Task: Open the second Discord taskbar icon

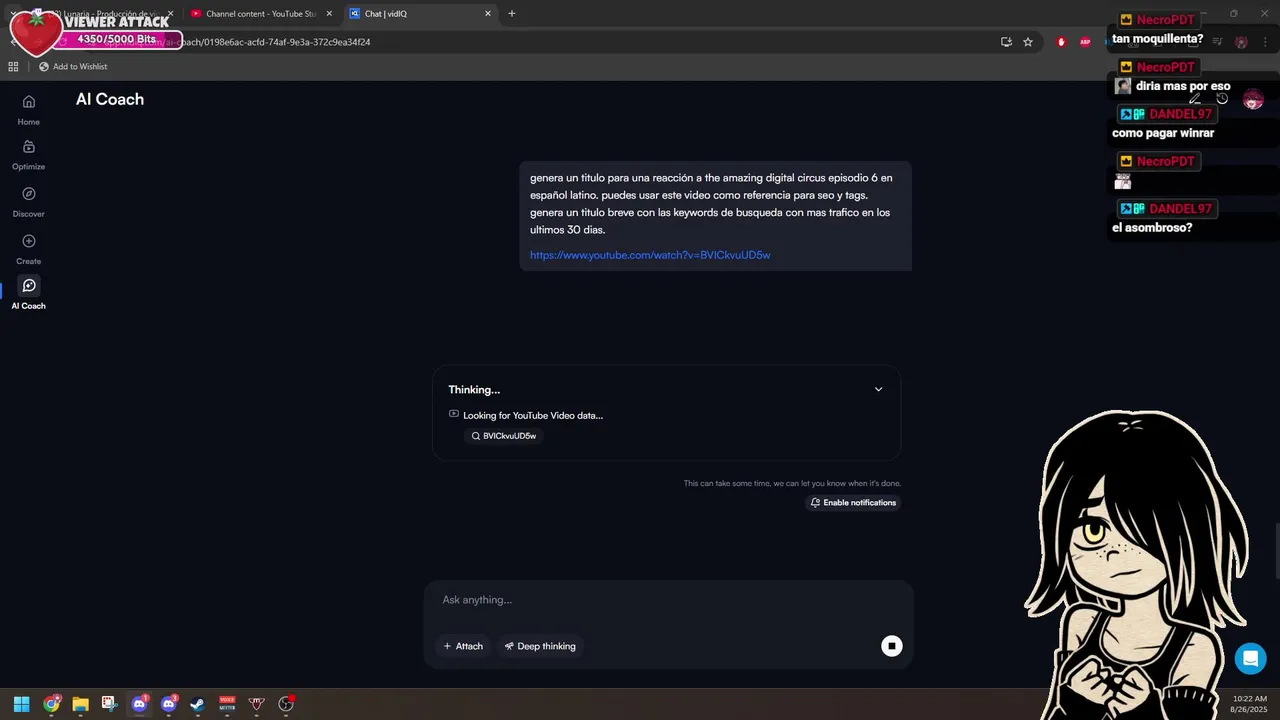Action: (168, 704)
